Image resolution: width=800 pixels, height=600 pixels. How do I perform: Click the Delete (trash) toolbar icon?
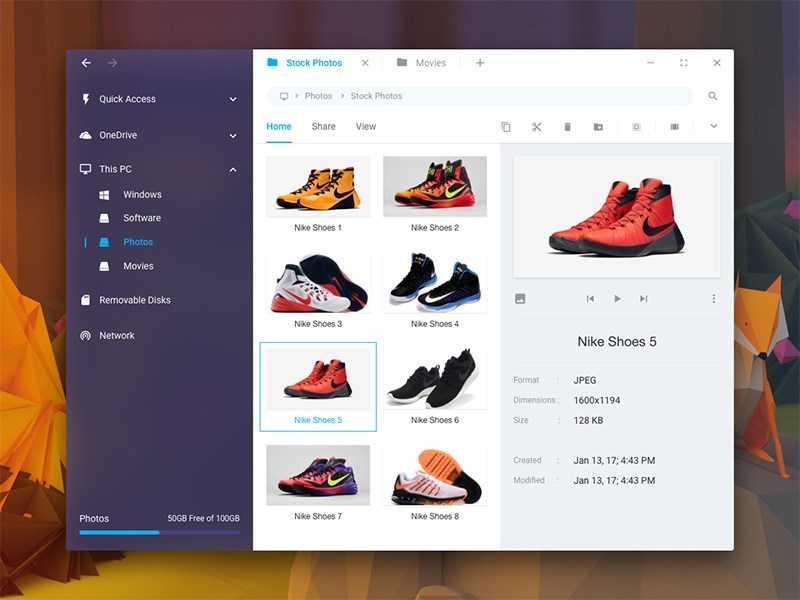(568, 127)
